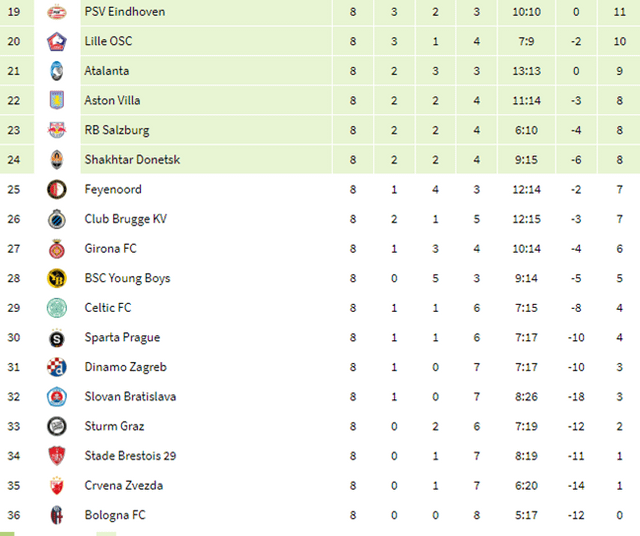Click the Lille OSC club crest
This screenshot has height=536, width=640.
pyautogui.click(x=56, y=41)
